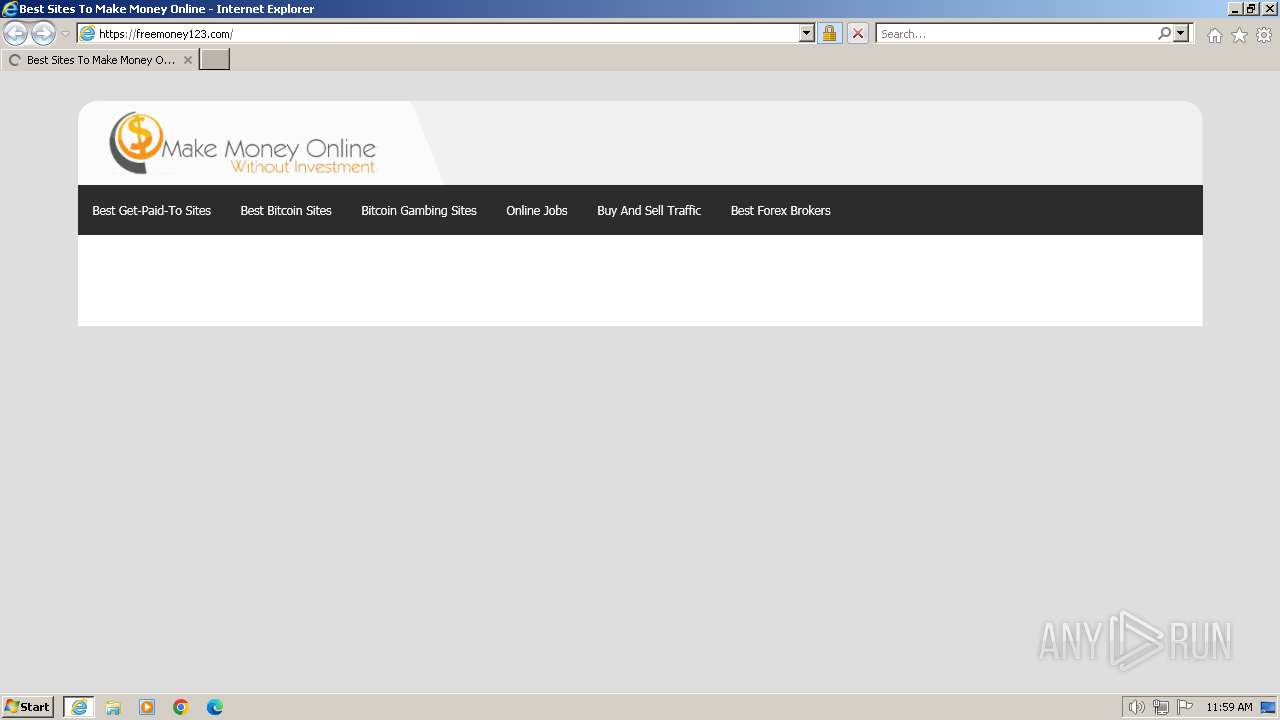Click the Internet Explorer page icon in address bar
This screenshot has width=1280, height=720.
pos(87,34)
